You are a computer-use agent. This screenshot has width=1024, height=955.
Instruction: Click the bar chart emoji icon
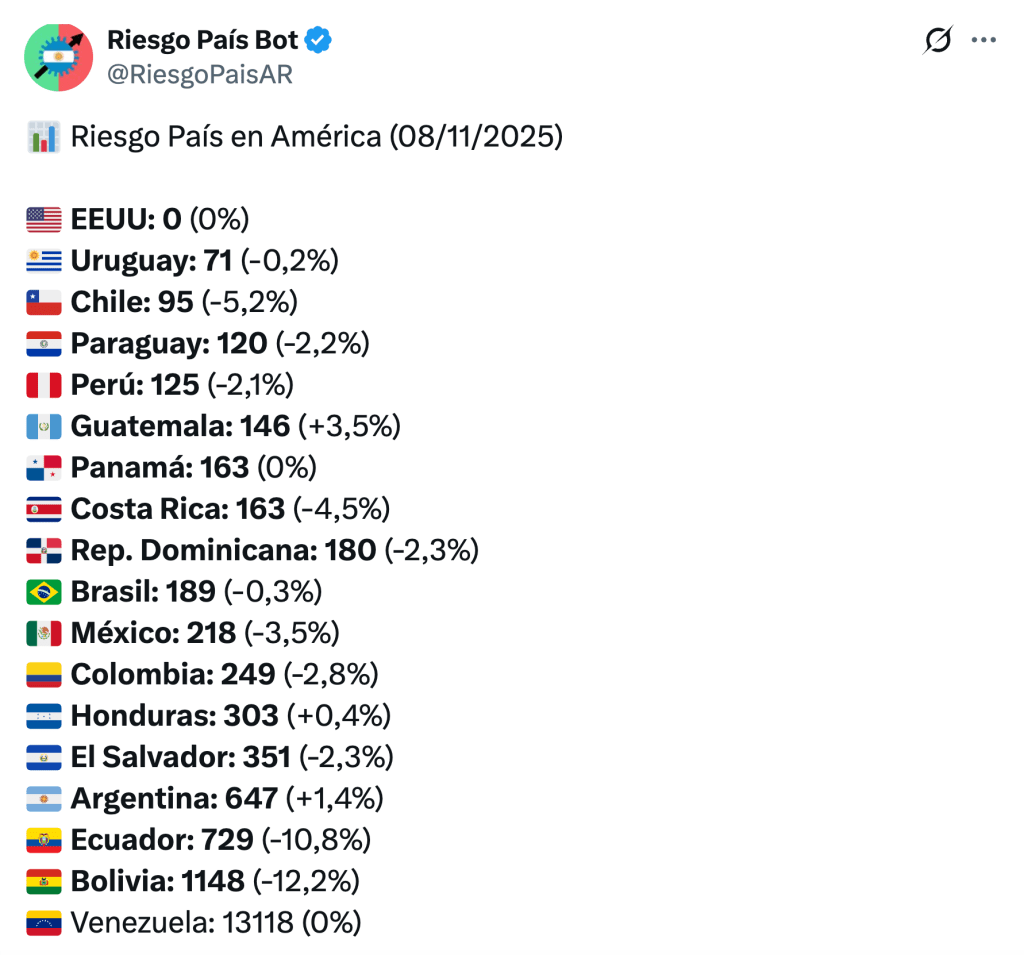coord(43,137)
